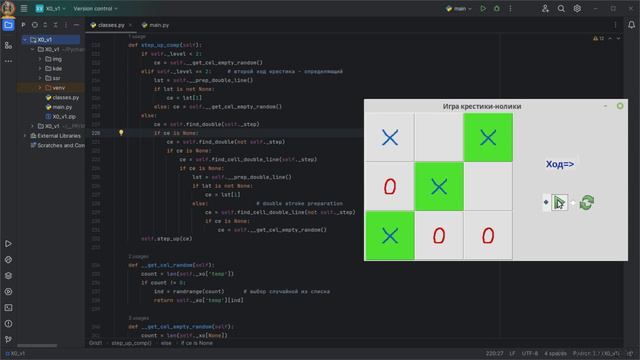Open Python interpreter selector in status bar
This screenshot has height=360, width=640.
click(596, 353)
